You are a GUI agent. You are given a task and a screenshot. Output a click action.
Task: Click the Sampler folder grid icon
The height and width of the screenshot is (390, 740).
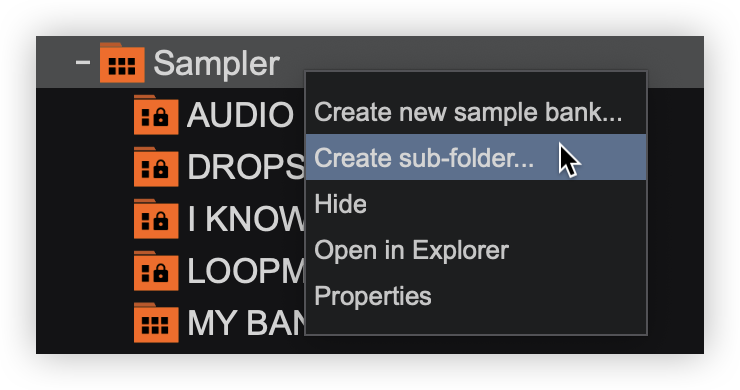(122, 63)
